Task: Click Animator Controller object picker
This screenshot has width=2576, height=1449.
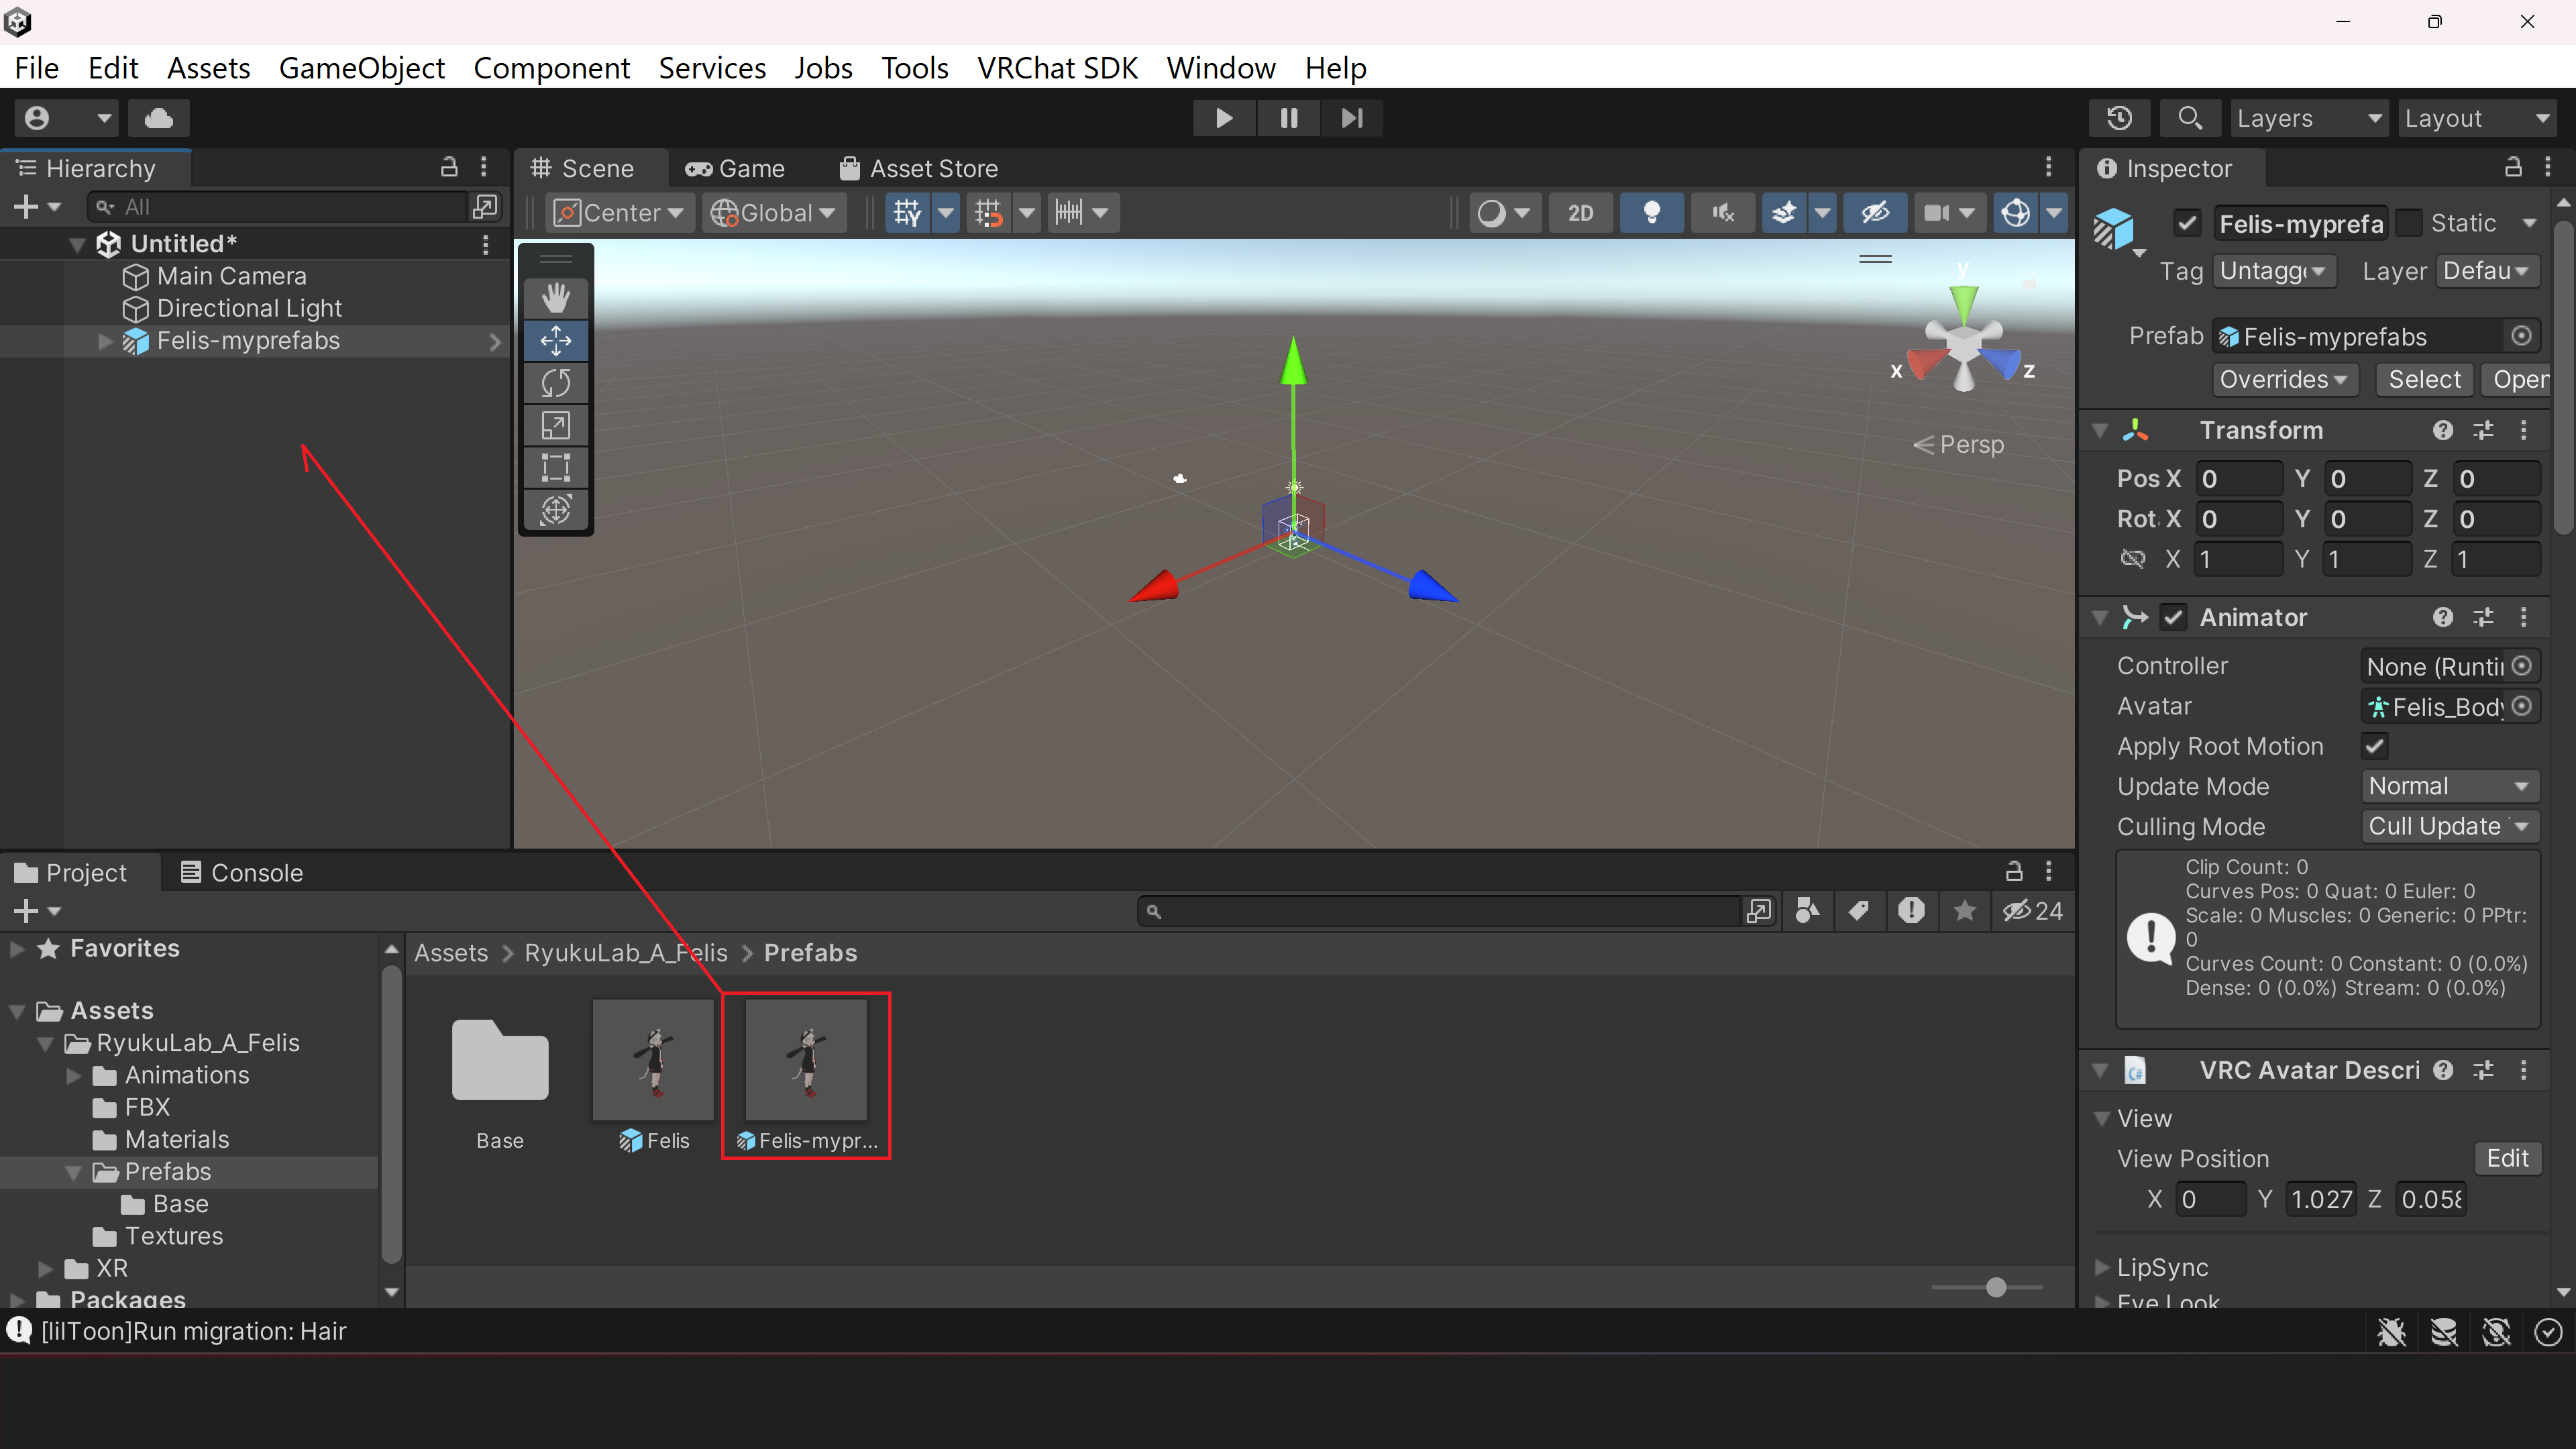Action: [2522, 666]
